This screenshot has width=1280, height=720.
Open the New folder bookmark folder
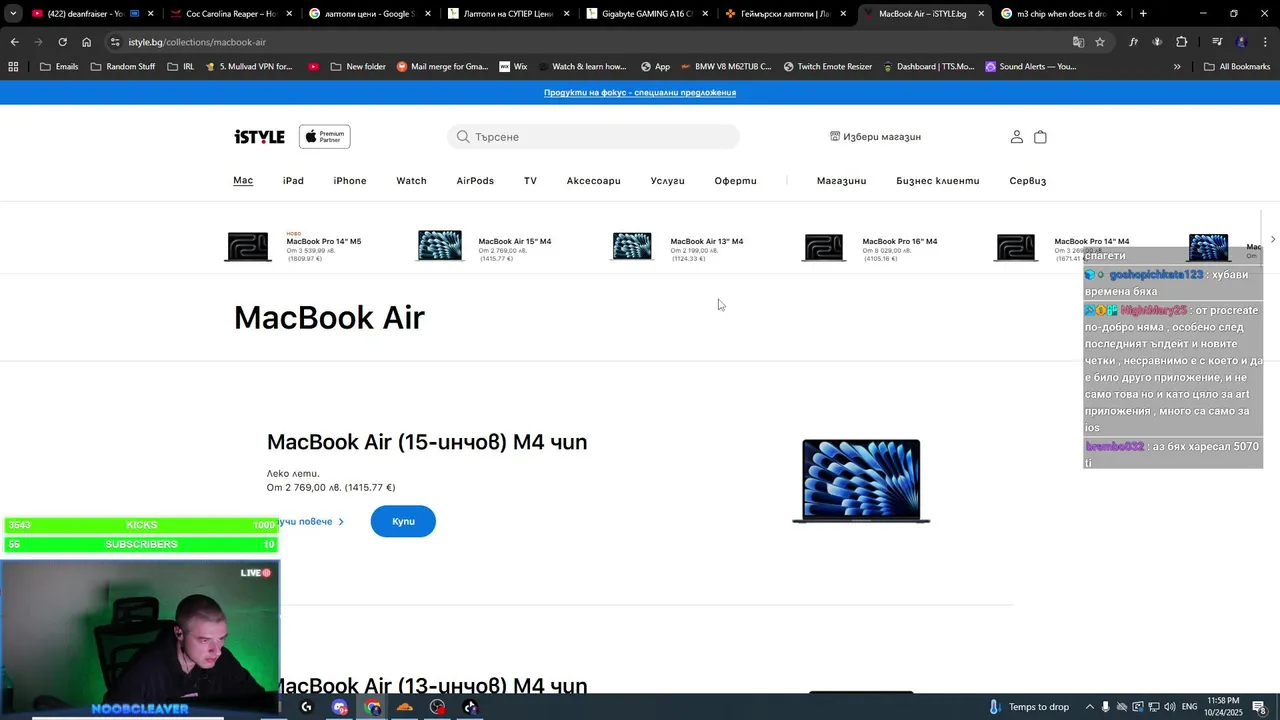(x=357, y=67)
